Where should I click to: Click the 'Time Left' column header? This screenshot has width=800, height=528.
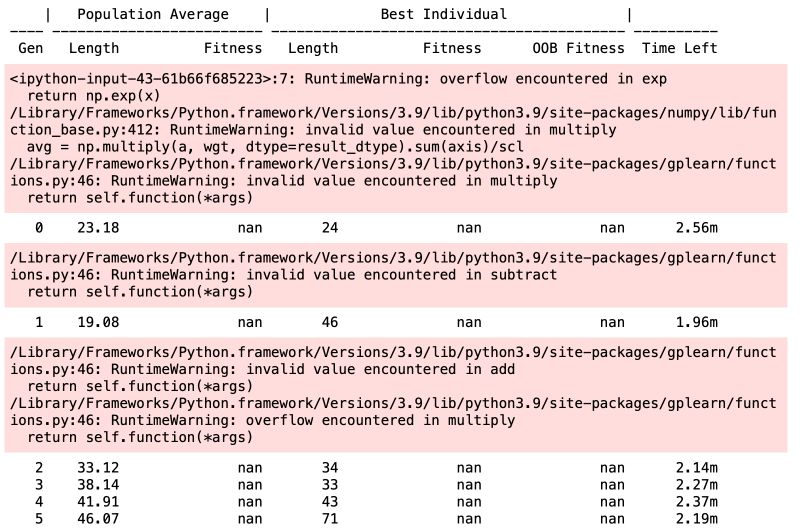coord(679,48)
